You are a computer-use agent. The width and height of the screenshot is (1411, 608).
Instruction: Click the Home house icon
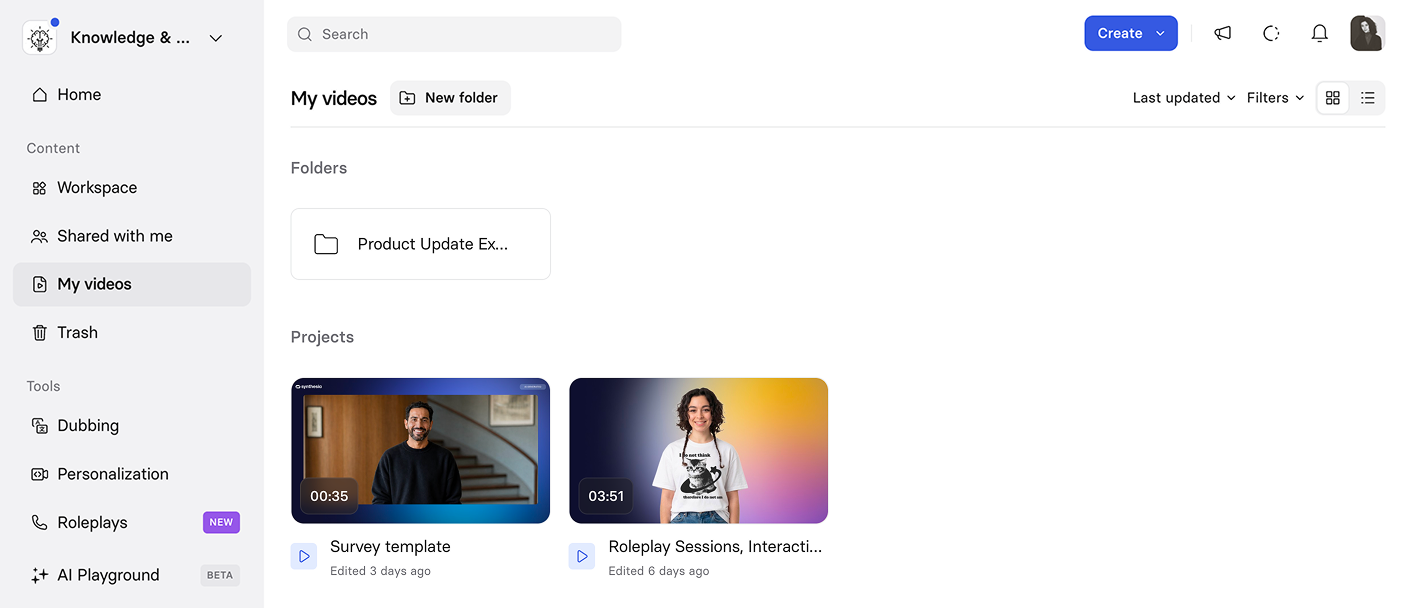pos(40,95)
